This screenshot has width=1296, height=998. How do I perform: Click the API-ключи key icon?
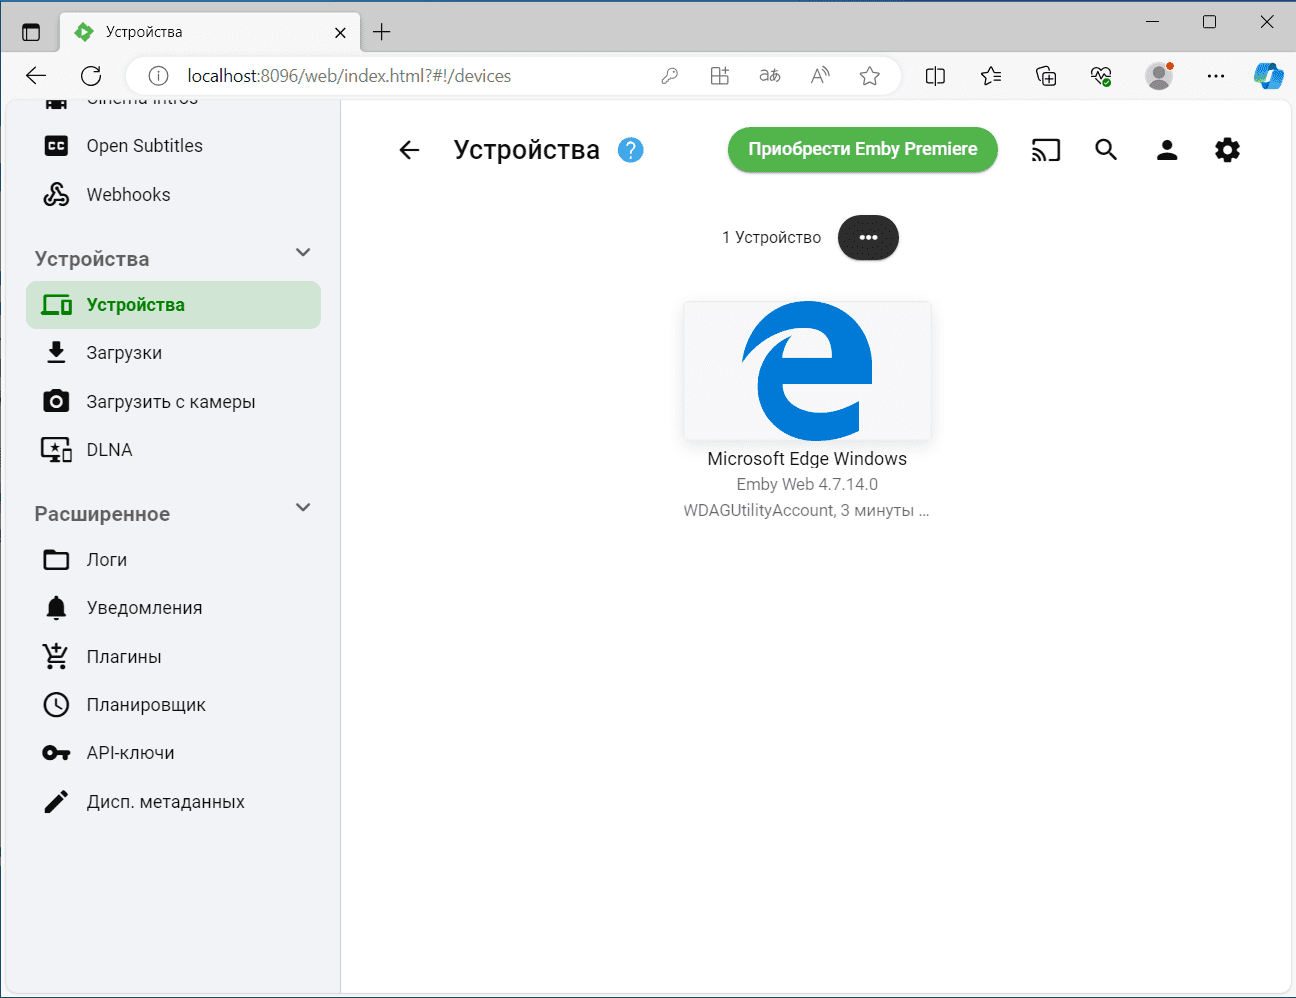coord(56,753)
